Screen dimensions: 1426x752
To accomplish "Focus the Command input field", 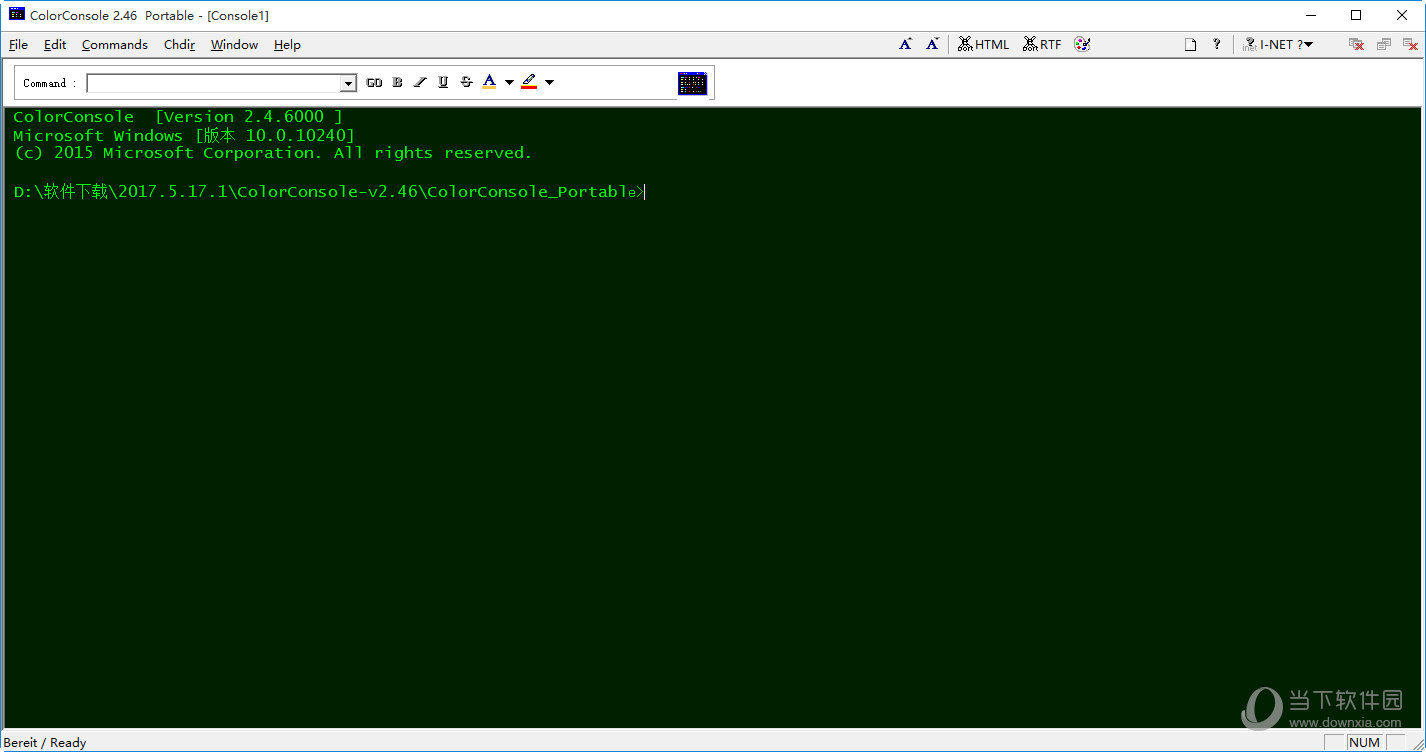I will coord(214,83).
